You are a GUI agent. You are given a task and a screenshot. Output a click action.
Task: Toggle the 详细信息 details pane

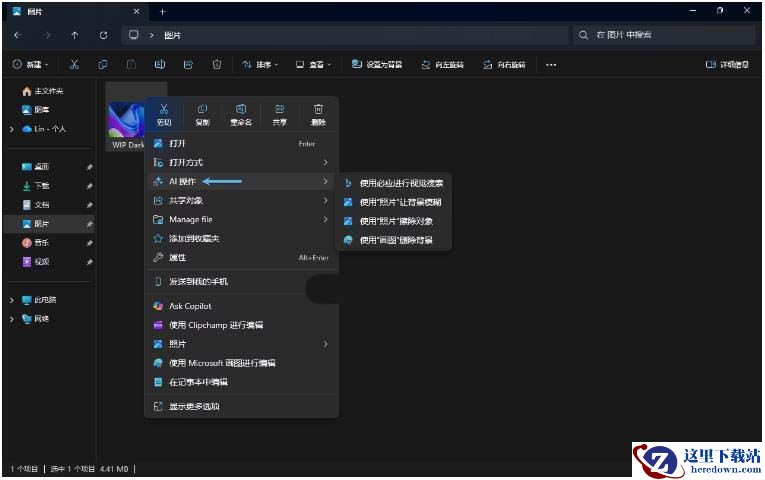(x=727, y=64)
